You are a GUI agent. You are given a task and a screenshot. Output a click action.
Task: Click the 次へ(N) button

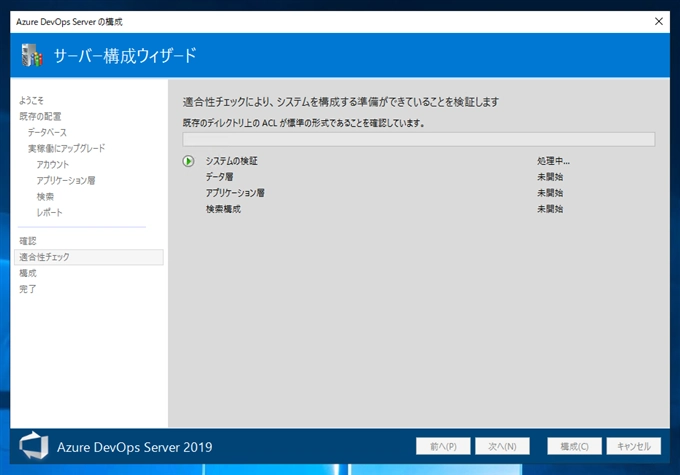502,446
